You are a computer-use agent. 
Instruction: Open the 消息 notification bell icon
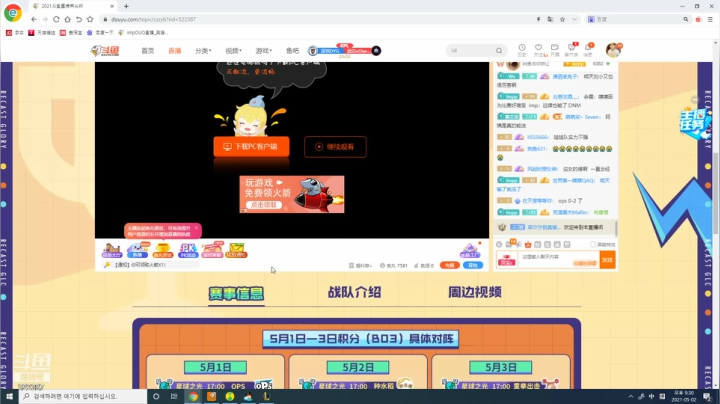tap(588, 50)
